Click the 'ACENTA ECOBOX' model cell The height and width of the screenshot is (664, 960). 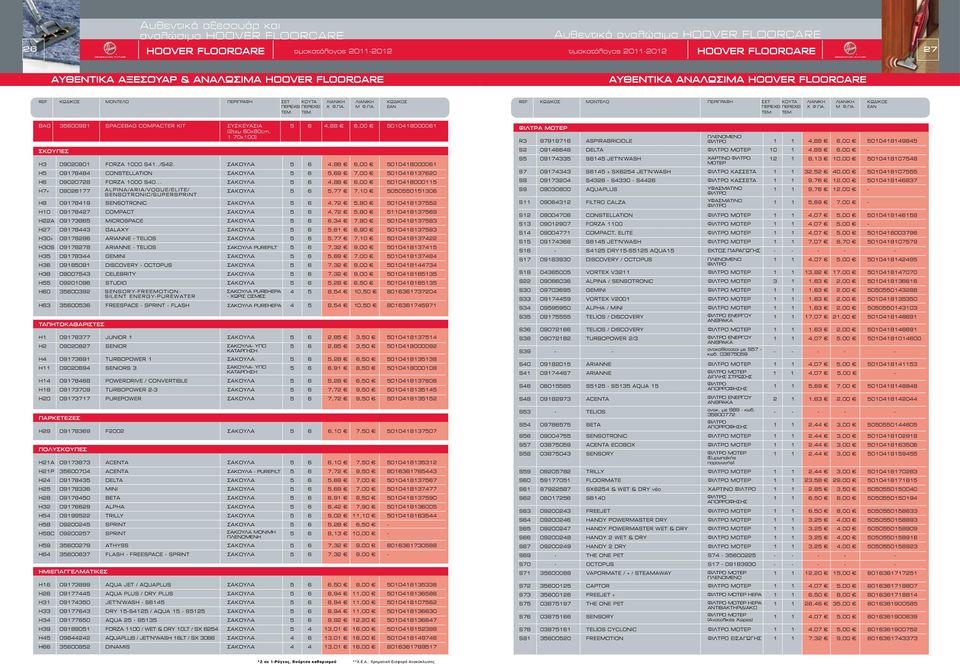(x=610, y=445)
